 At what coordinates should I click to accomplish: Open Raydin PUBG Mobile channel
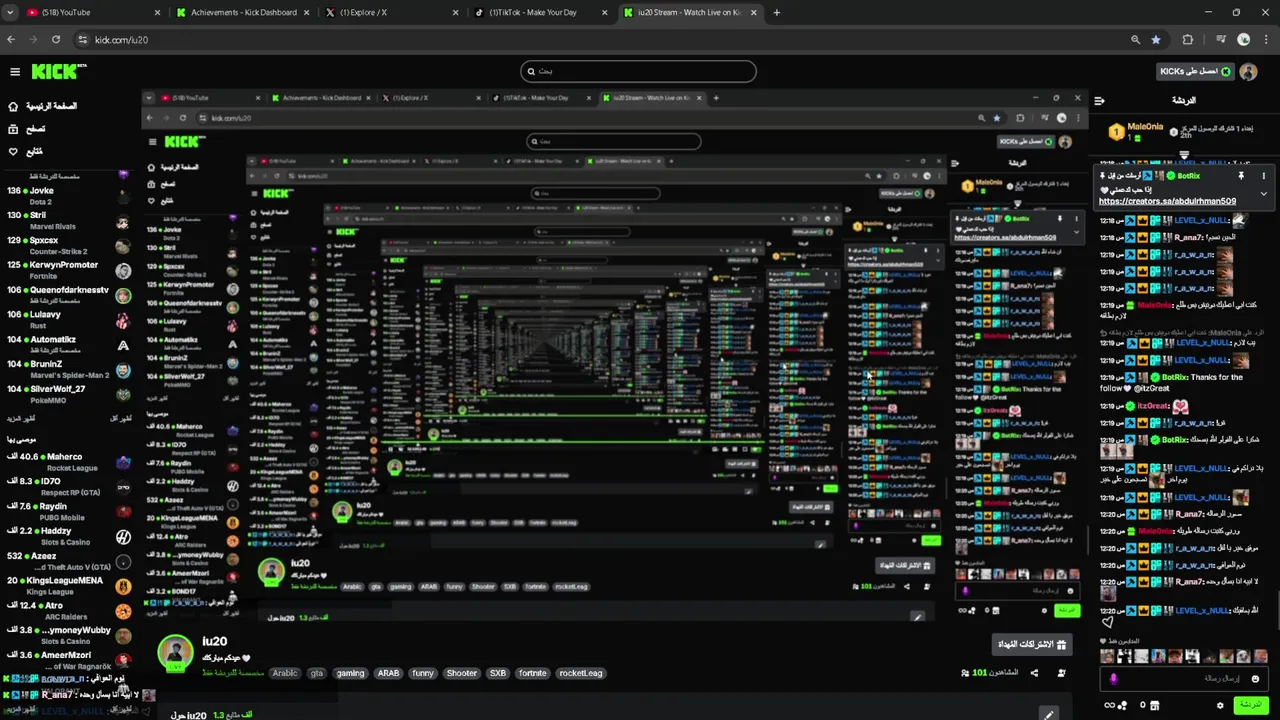(x=70, y=511)
